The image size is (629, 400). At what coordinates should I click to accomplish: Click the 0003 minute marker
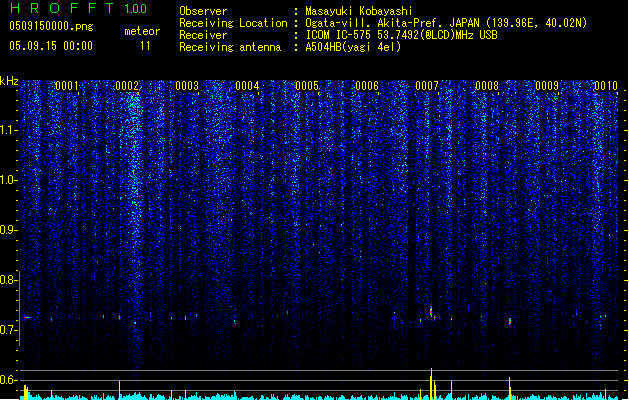[187, 86]
